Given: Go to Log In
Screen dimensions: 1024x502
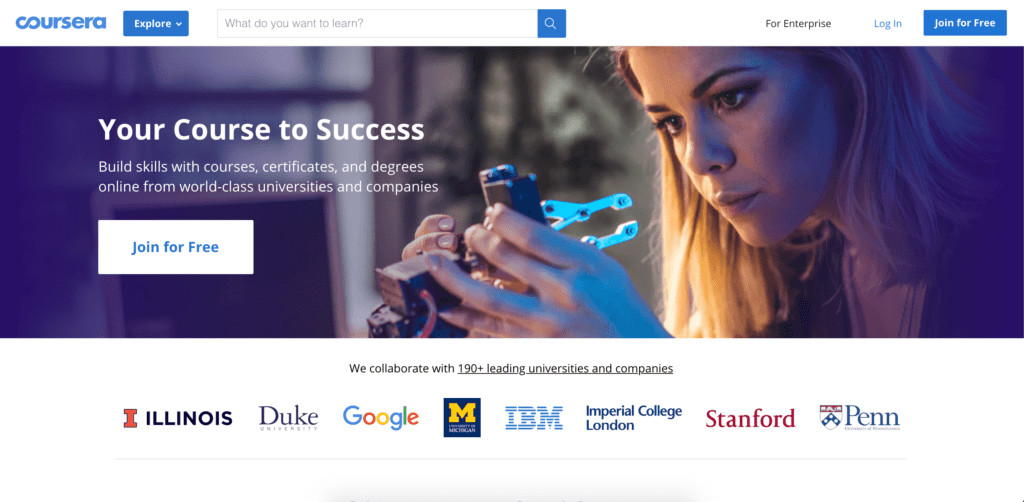Looking at the screenshot, I should [887, 23].
